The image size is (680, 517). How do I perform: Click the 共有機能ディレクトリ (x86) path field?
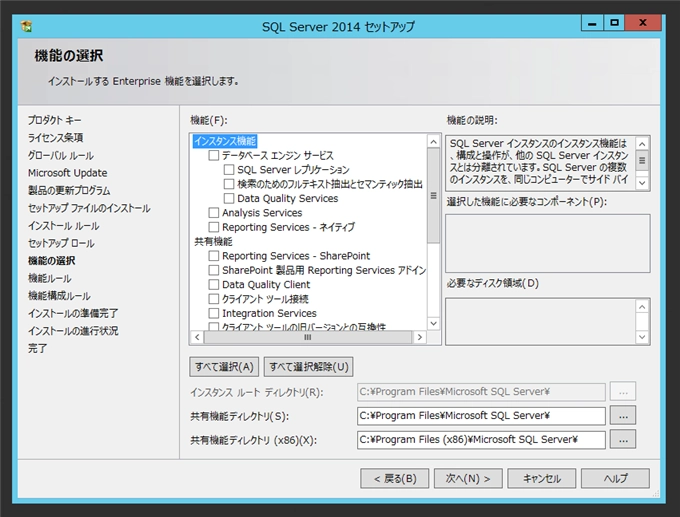pos(481,440)
